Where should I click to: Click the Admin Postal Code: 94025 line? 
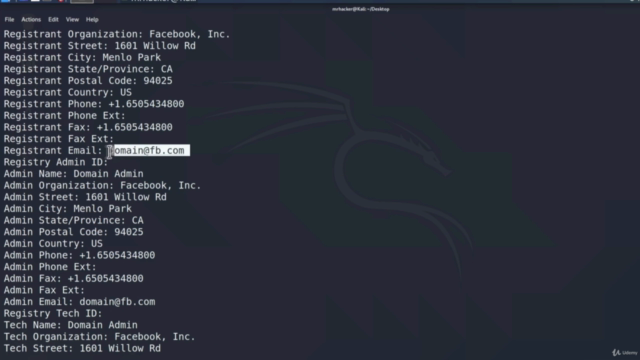[x=73, y=232]
